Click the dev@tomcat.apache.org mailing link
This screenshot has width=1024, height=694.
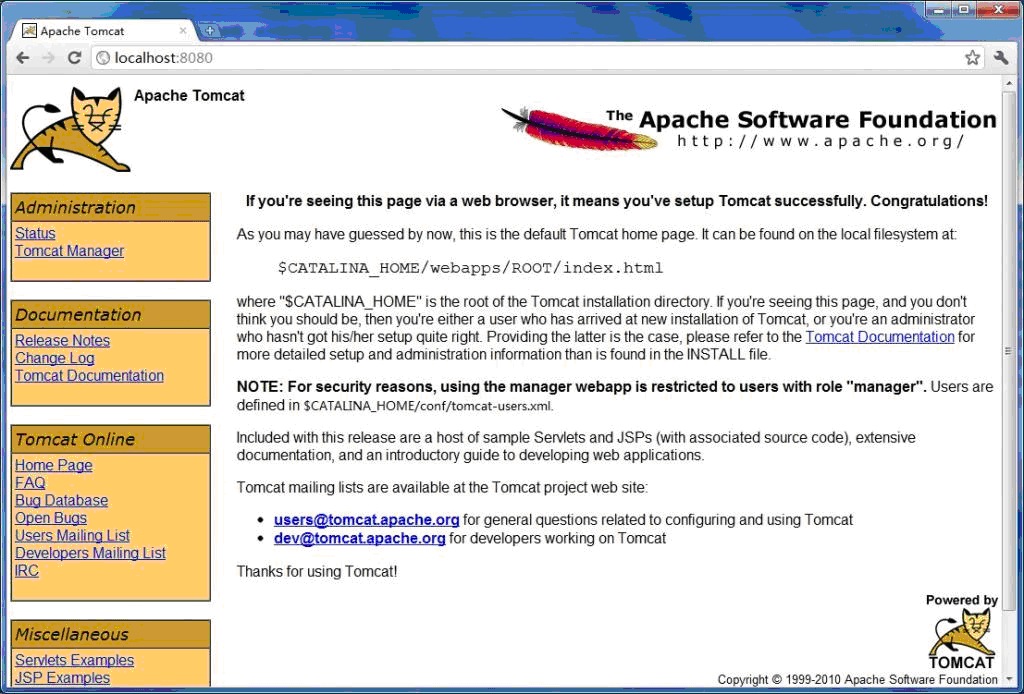pos(360,538)
